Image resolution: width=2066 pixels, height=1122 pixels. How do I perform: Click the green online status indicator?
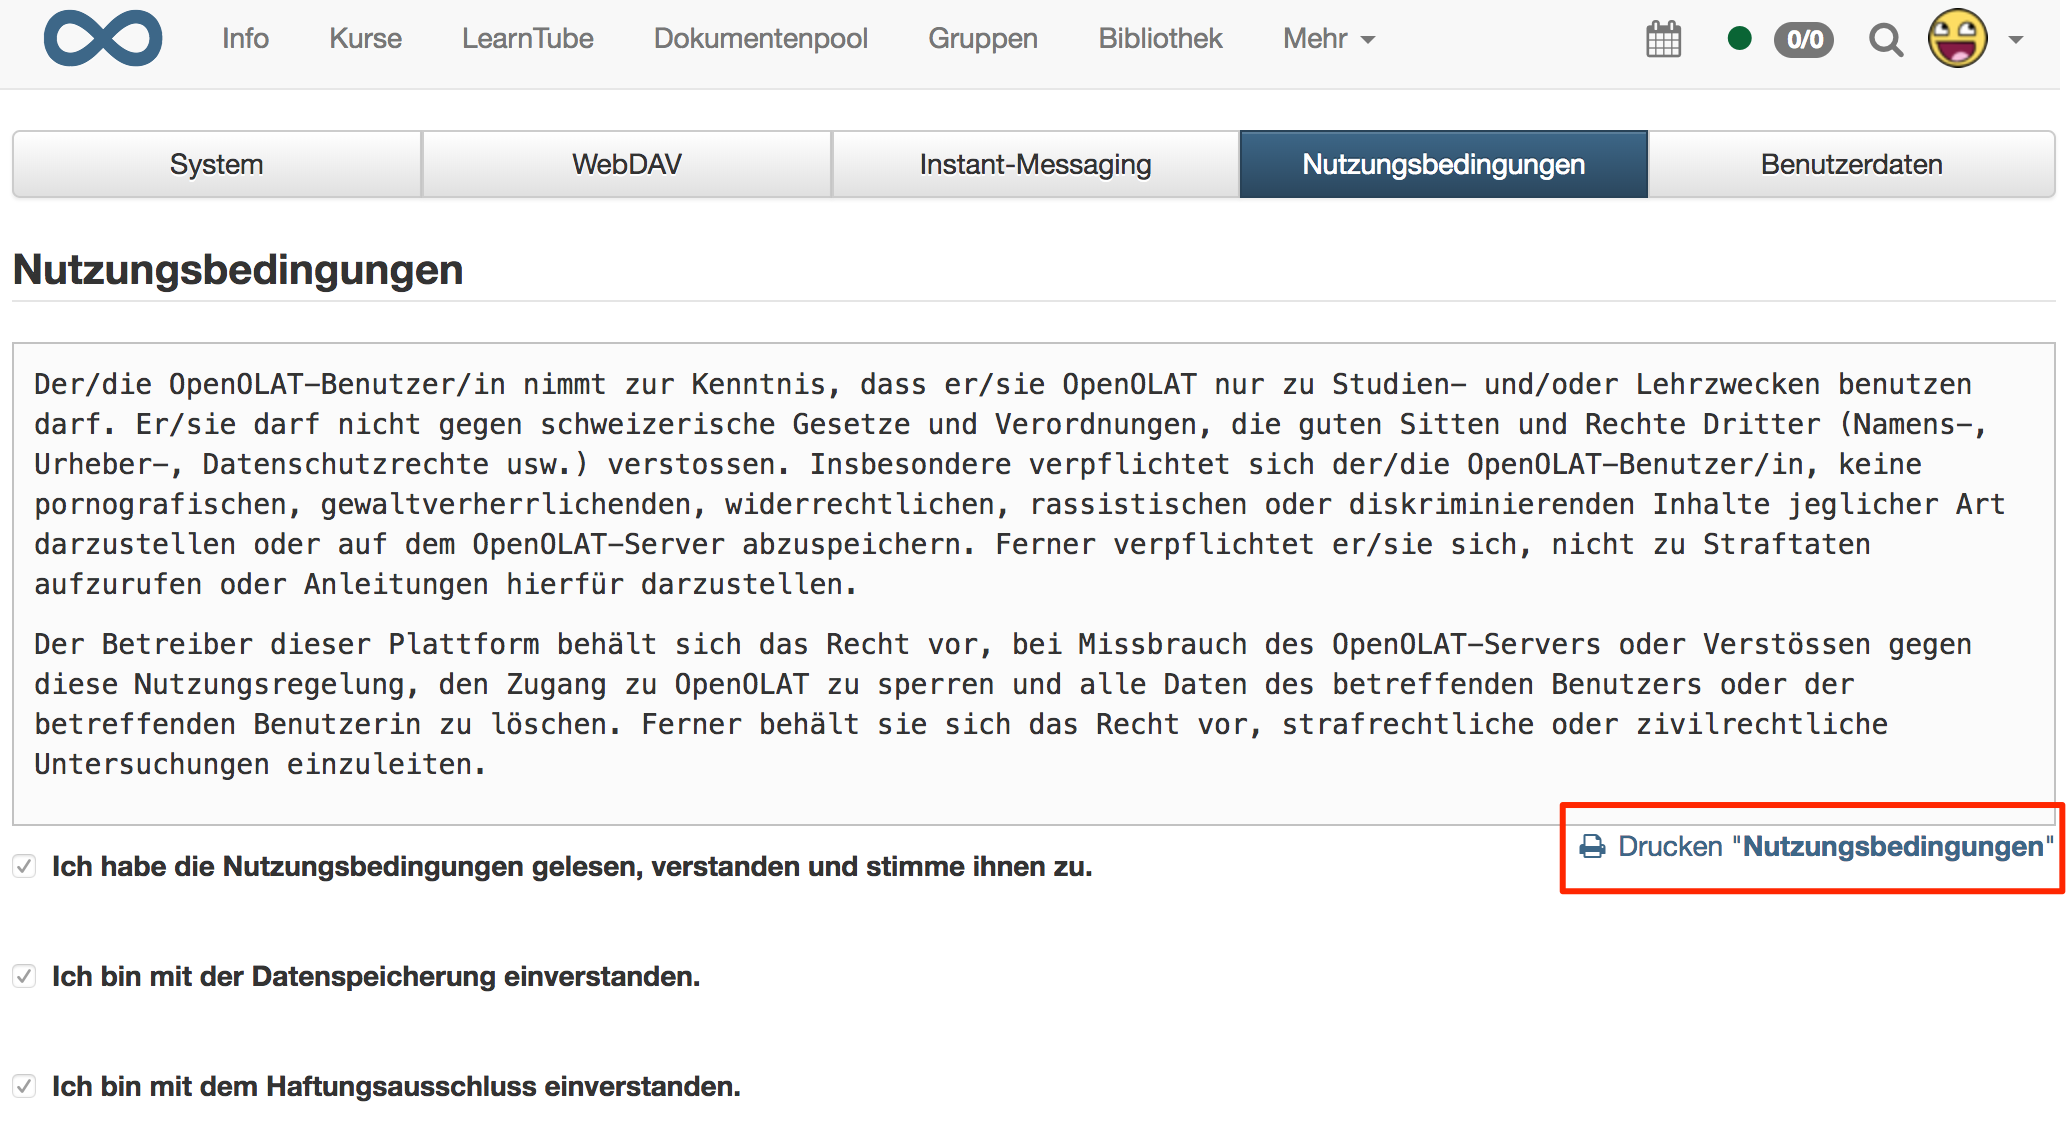point(1744,37)
